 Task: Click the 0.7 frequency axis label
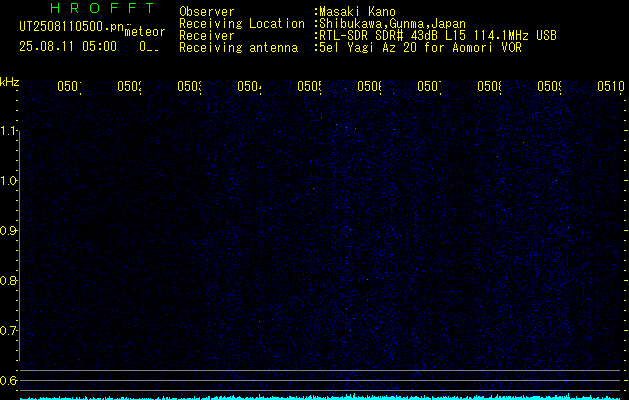8,331
